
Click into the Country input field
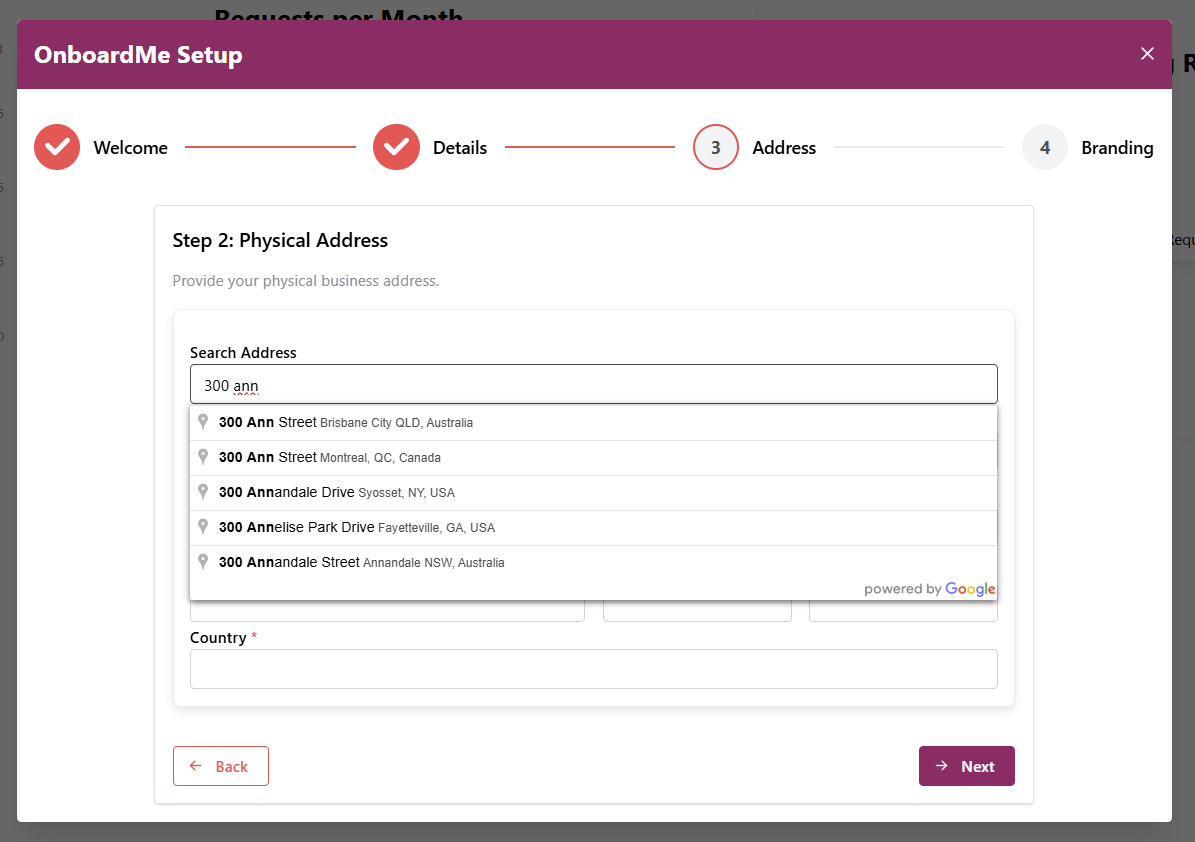point(593,669)
